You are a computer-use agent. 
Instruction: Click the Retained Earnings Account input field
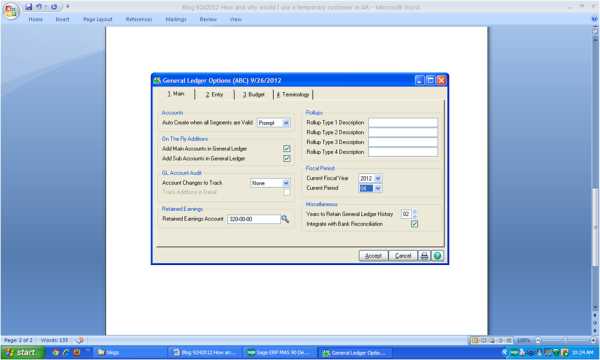pyautogui.click(x=254, y=219)
